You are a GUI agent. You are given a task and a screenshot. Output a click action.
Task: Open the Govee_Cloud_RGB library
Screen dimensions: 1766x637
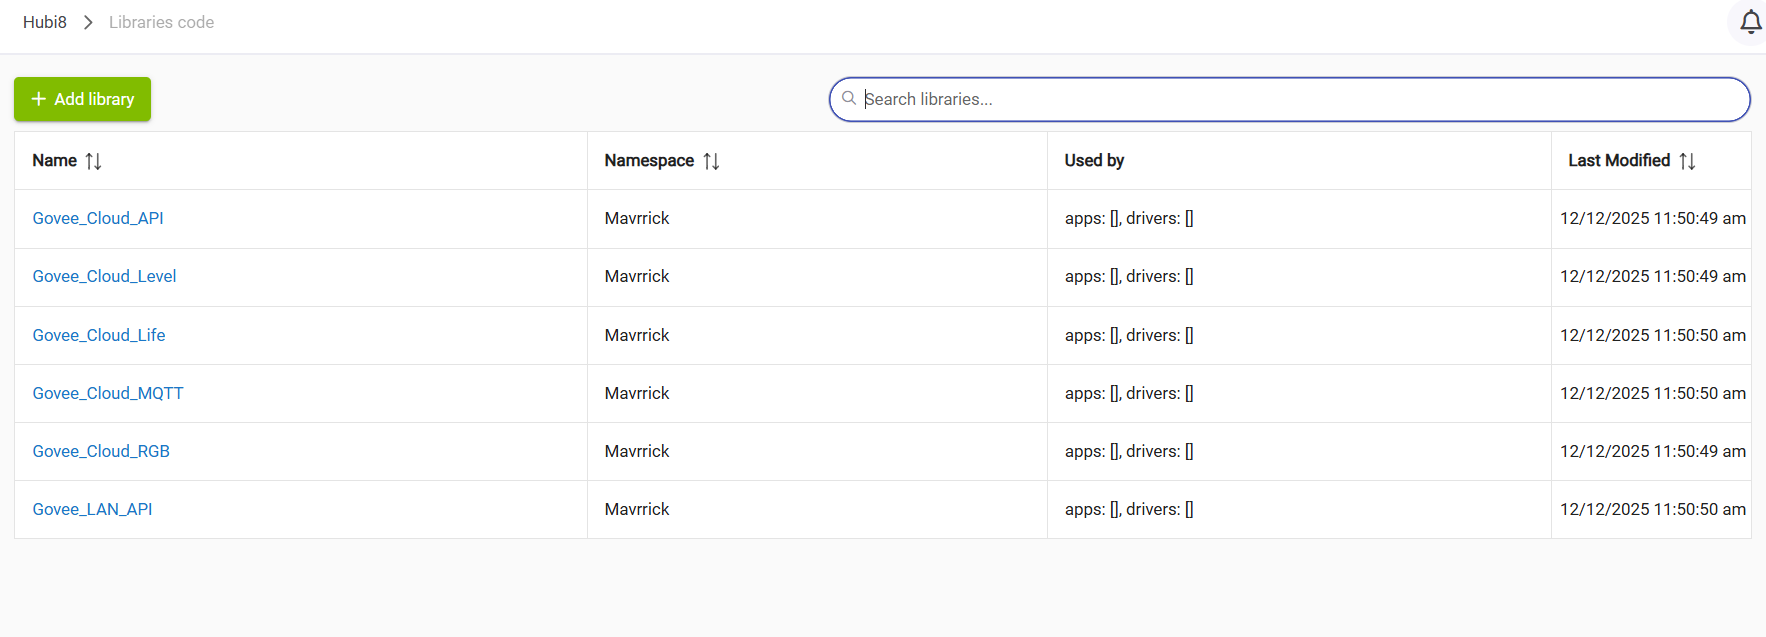(x=101, y=451)
